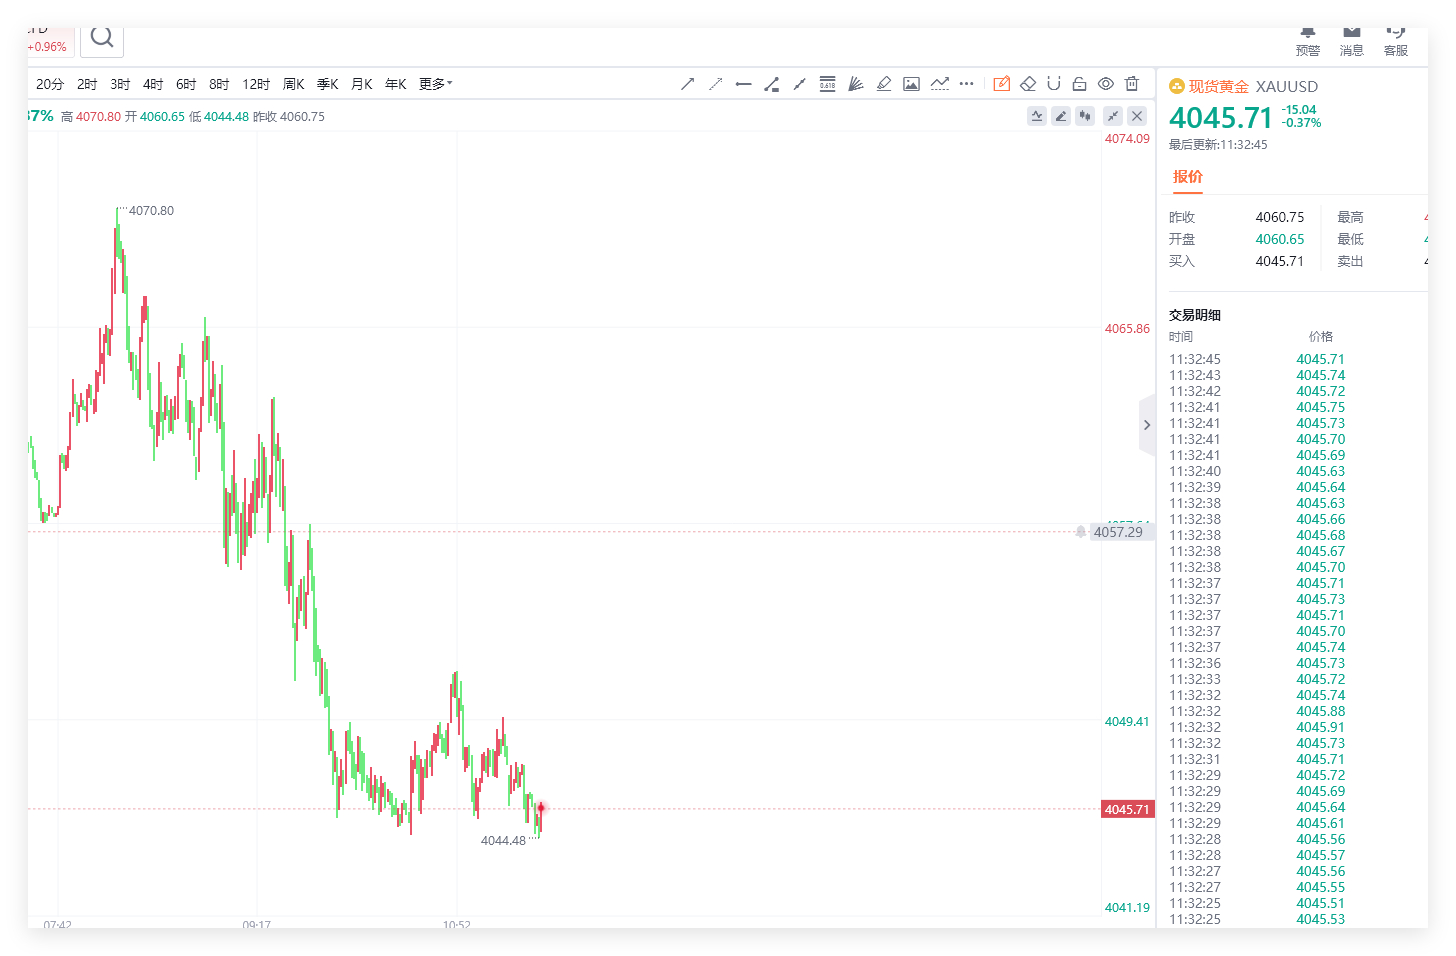
Task: Select the horizontal ray line tool
Action: (x=743, y=84)
